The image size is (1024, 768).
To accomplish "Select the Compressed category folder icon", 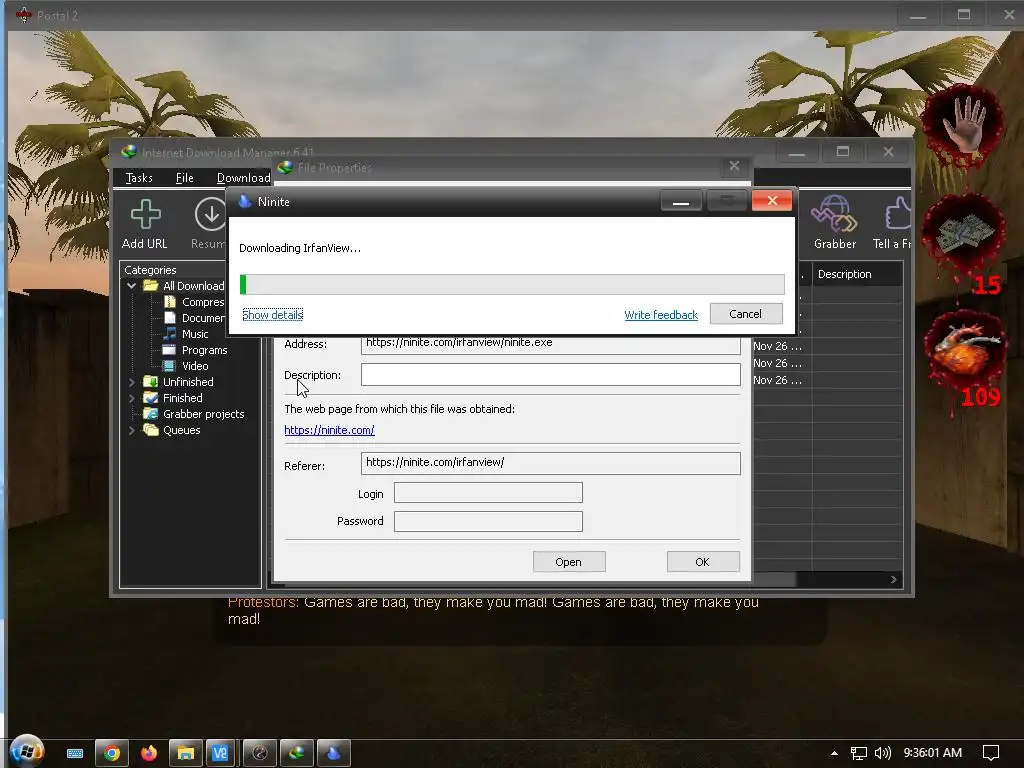I will click(x=170, y=302).
